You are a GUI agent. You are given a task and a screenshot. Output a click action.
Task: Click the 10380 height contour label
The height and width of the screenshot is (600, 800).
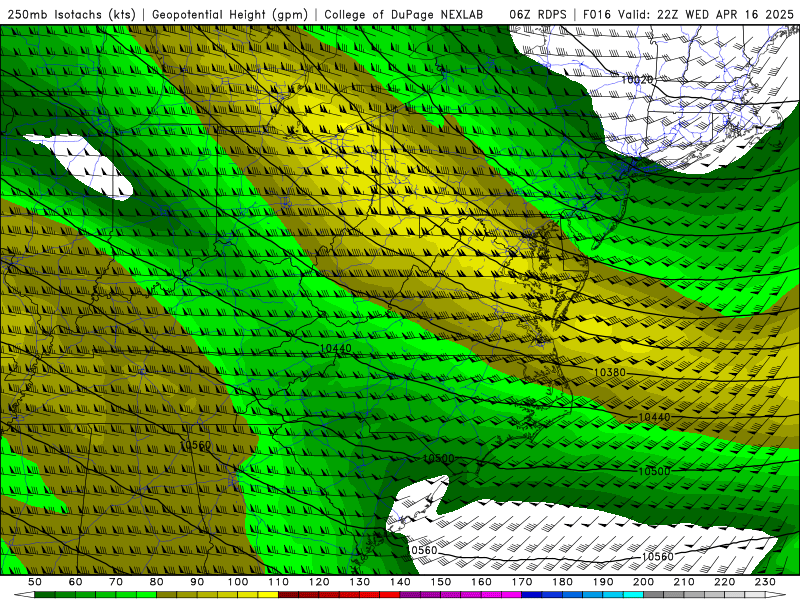610,372
